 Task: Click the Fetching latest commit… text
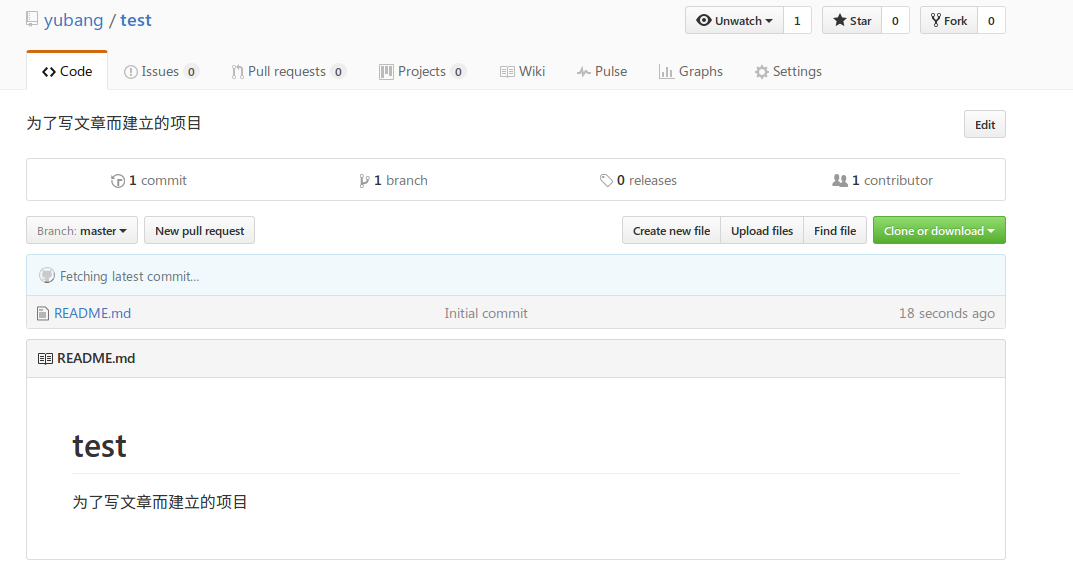(129, 276)
